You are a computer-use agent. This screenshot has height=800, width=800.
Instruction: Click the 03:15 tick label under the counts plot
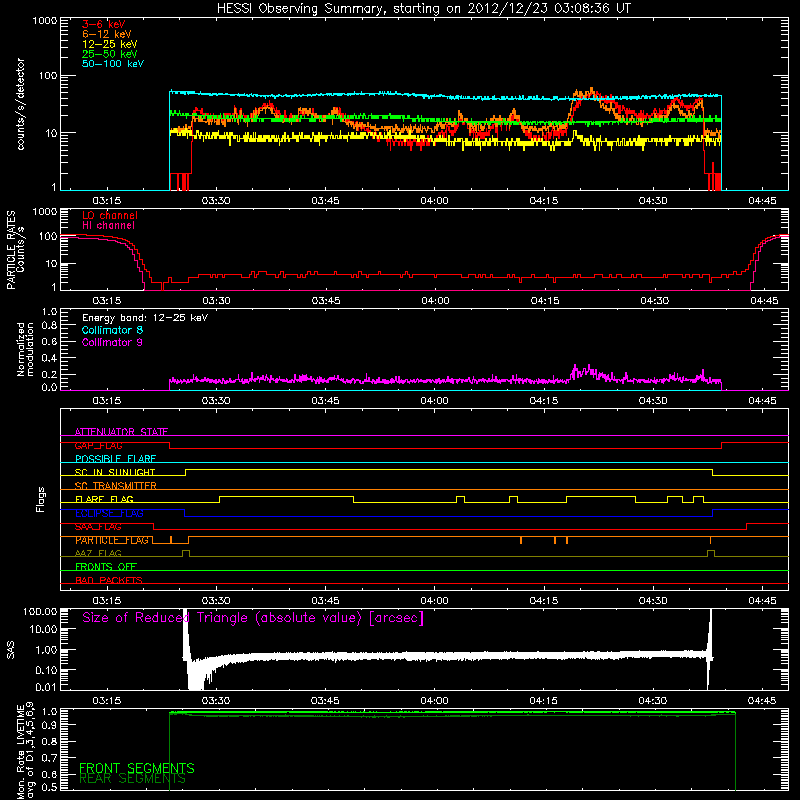point(107,201)
